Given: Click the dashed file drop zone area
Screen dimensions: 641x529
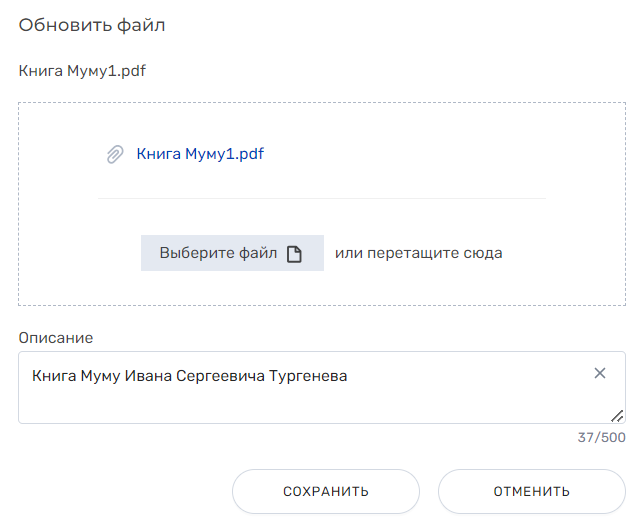Looking at the screenshot, I should 322,204.
